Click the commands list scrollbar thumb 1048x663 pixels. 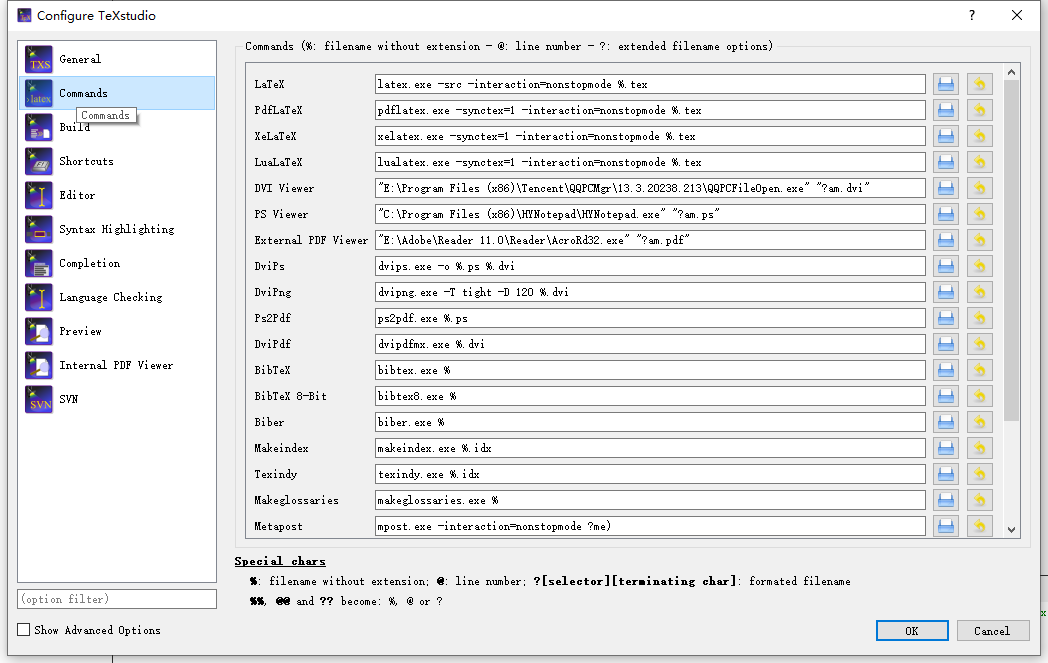coord(1011,251)
